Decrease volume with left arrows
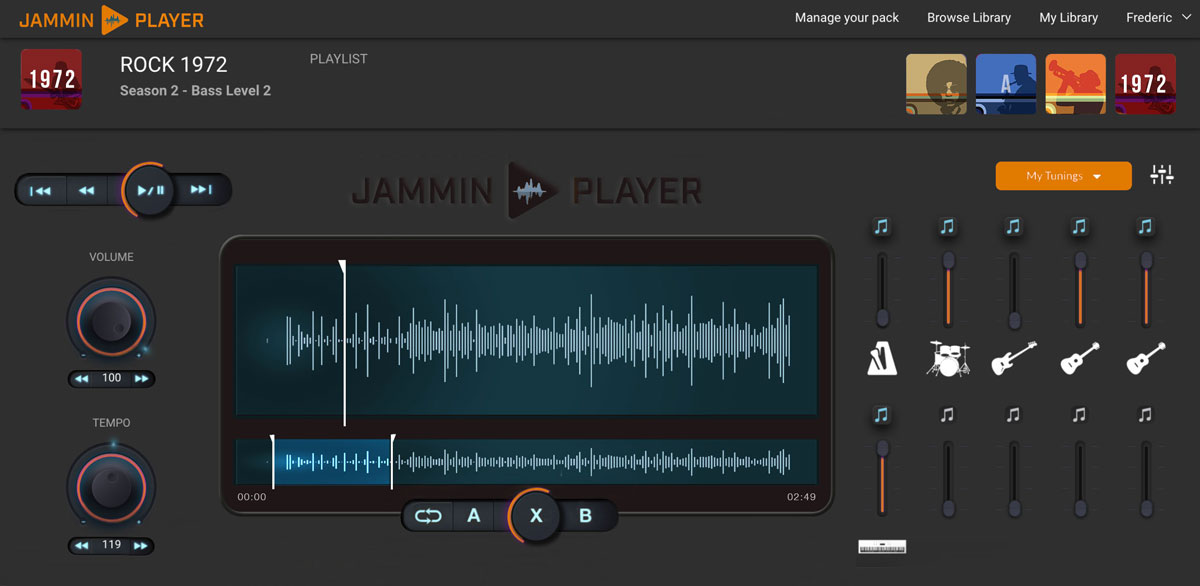The image size is (1200, 586). click(82, 378)
